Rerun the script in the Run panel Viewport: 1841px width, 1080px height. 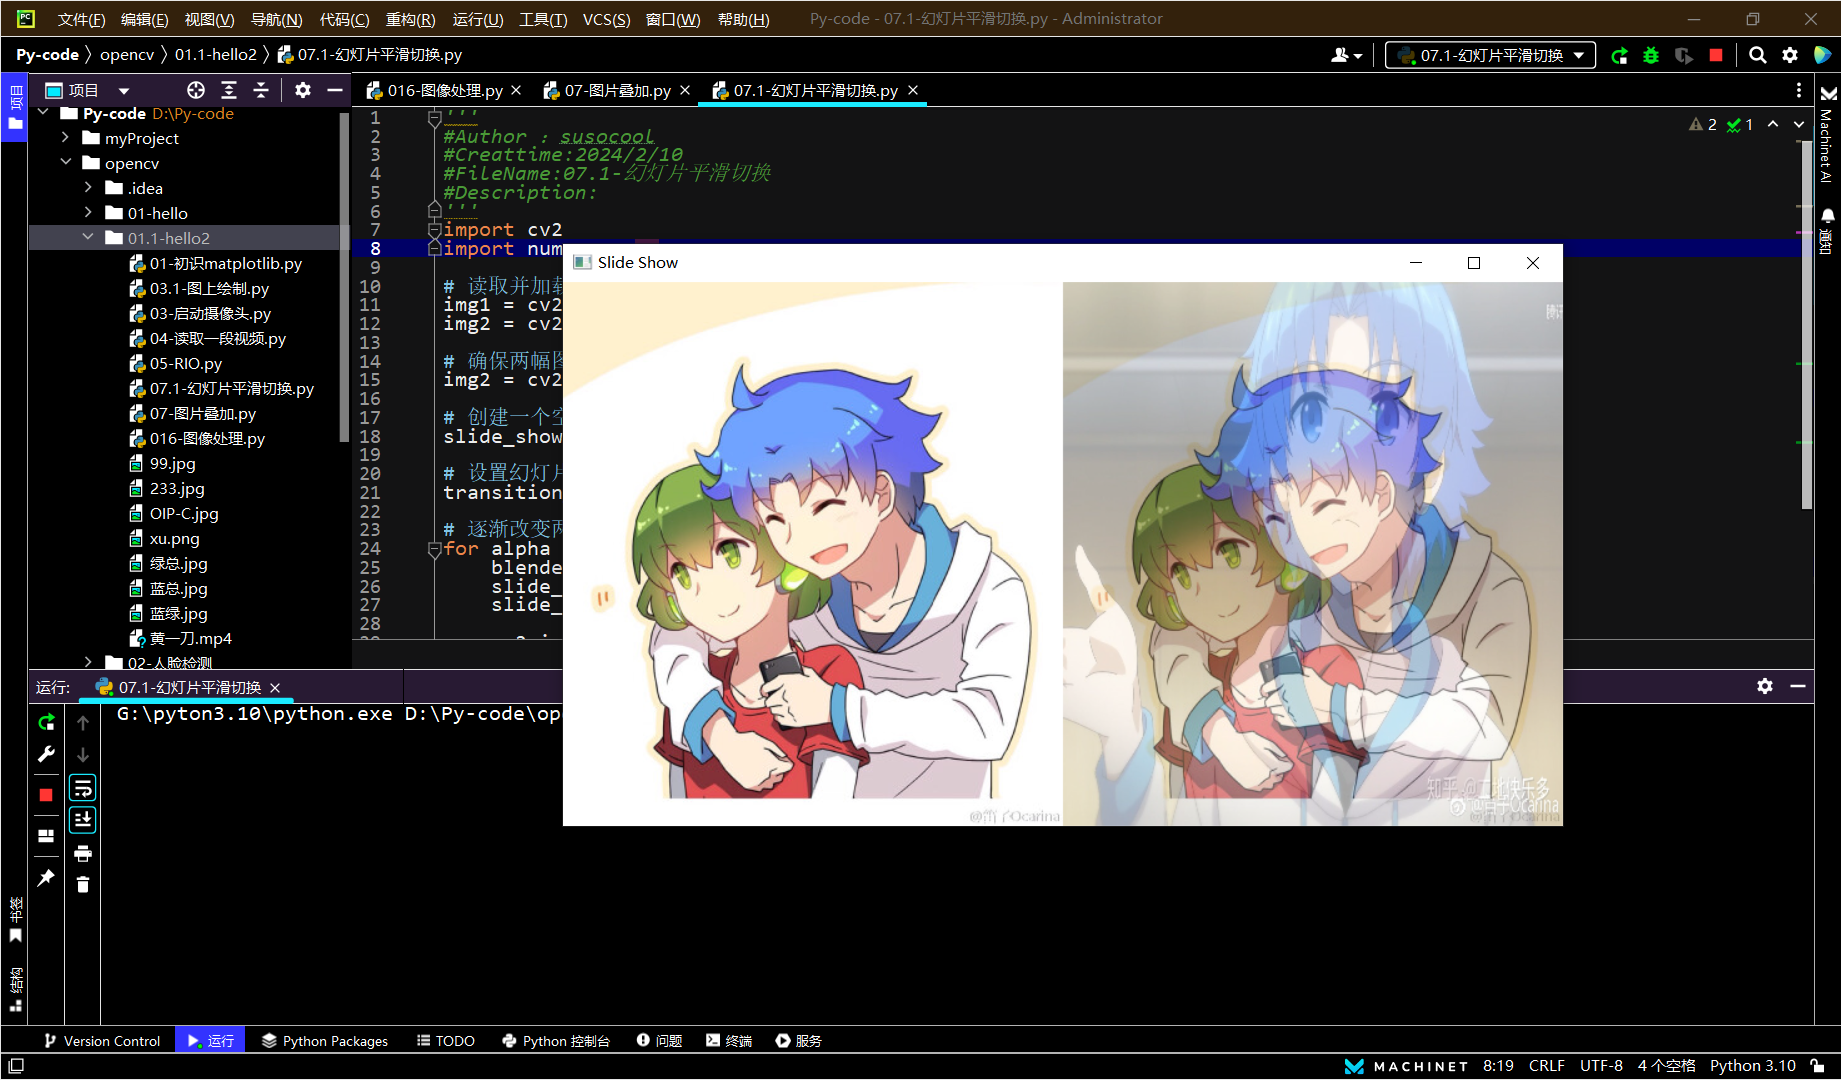coord(46,722)
